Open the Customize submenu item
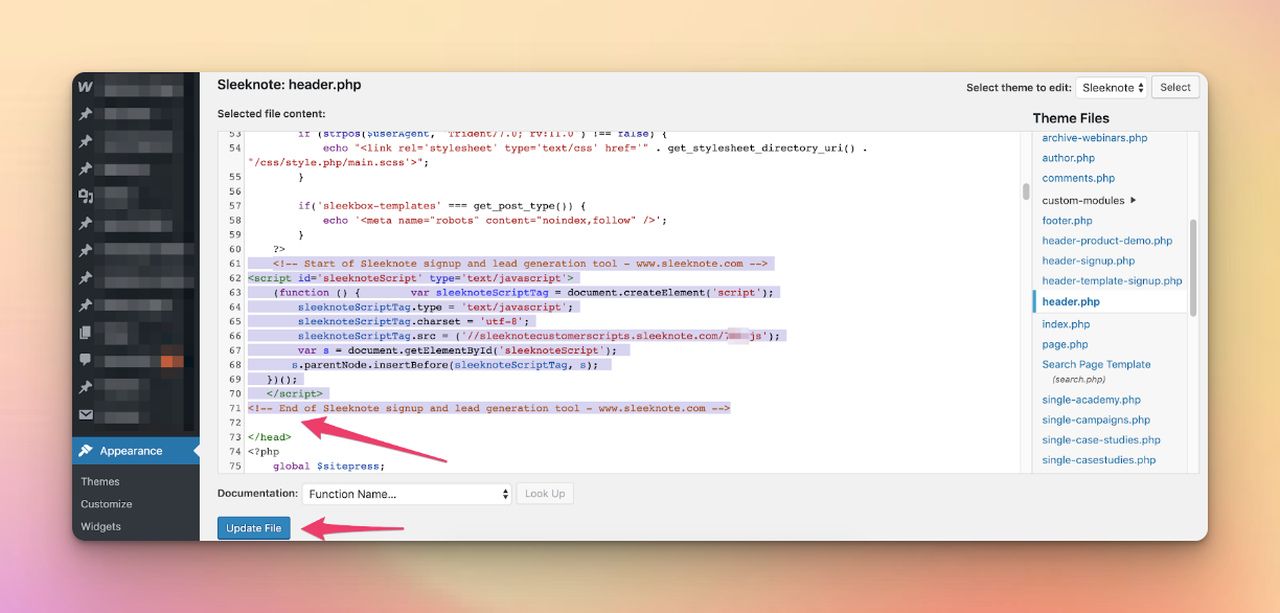Image resolution: width=1280 pixels, height=613 pixels. (106, 504)
